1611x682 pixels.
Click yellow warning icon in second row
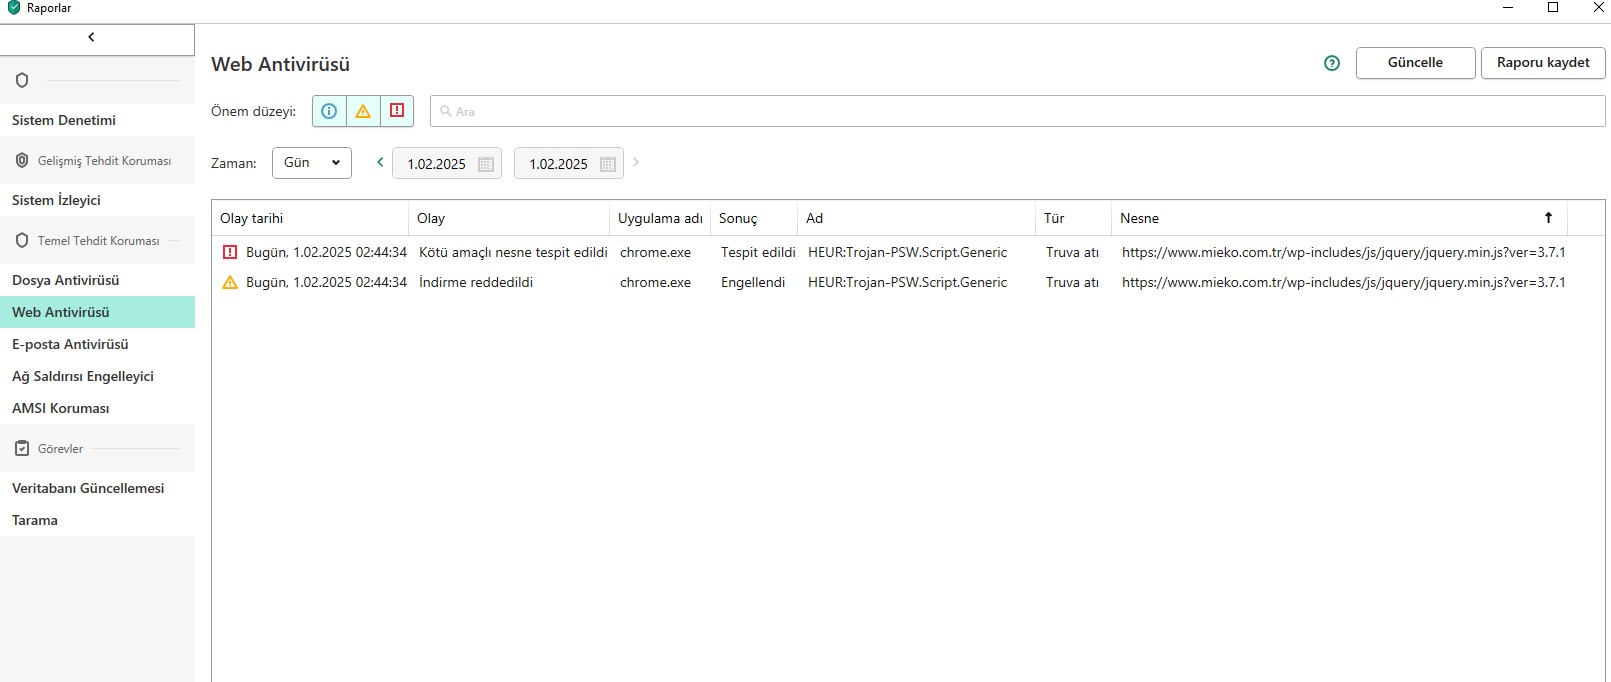pos(230,282)
